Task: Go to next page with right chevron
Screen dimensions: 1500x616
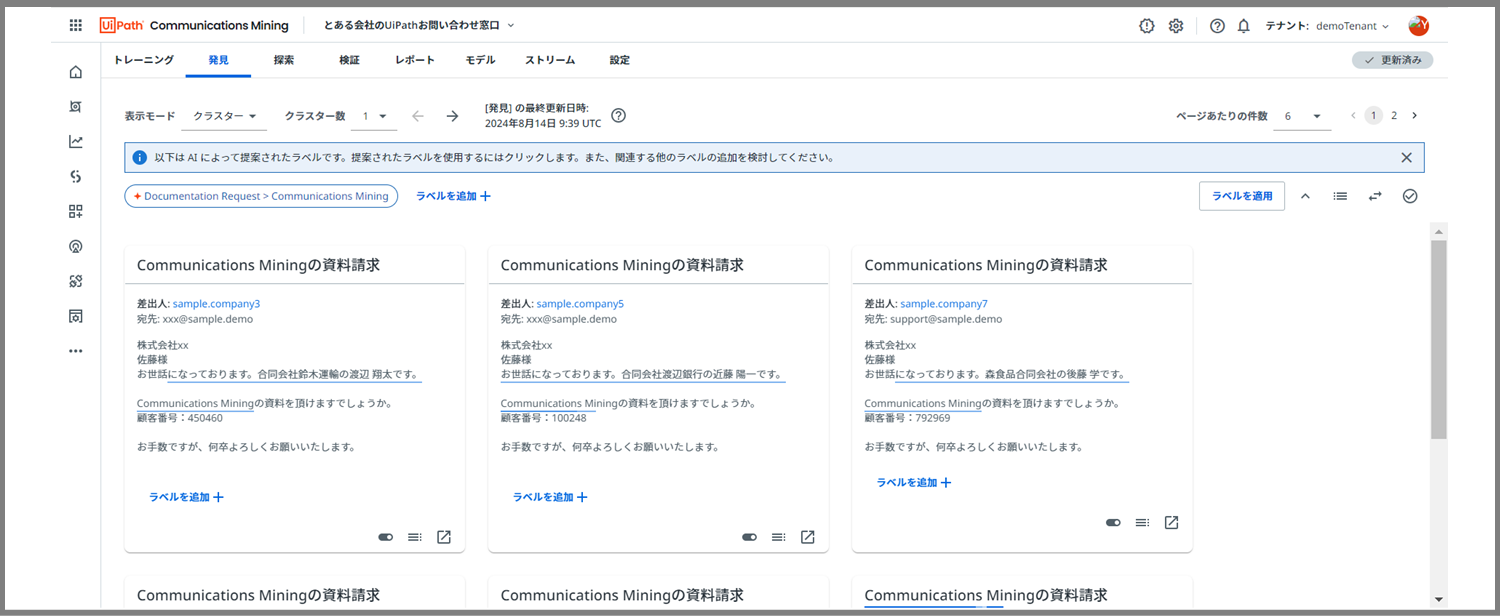Action: point(1414,116)
